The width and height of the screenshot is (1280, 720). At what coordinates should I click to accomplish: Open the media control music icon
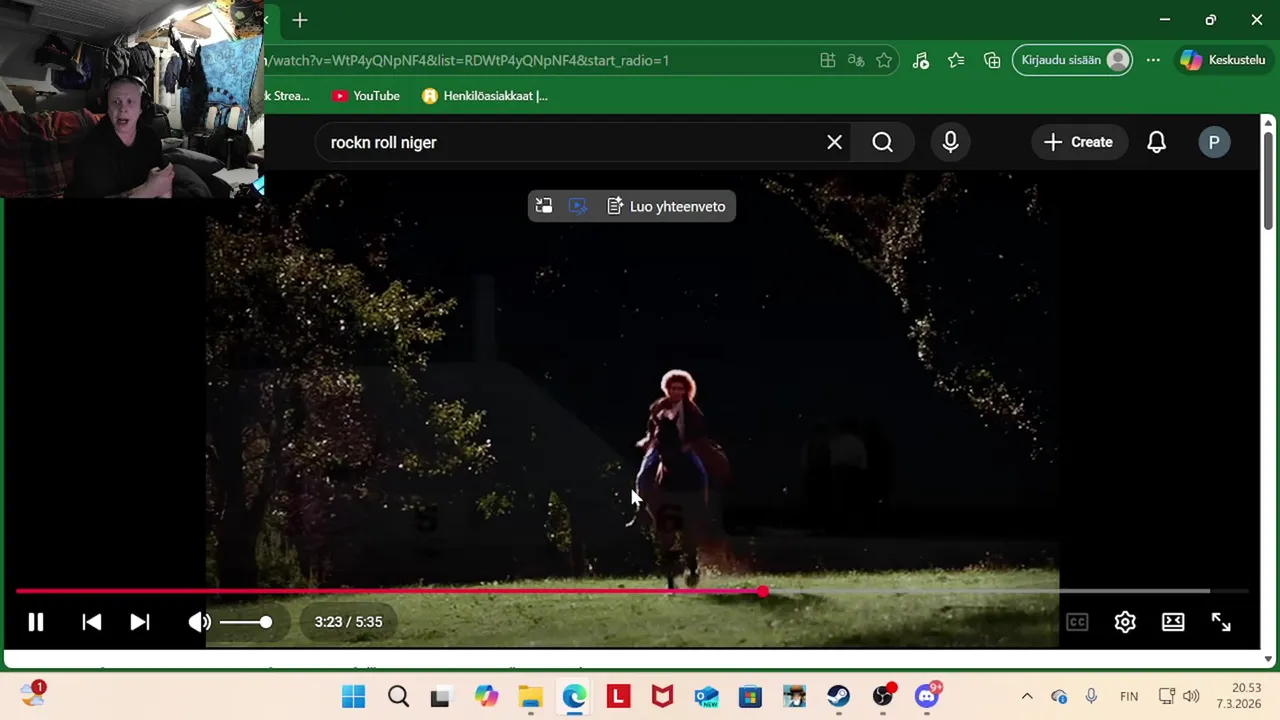[921, 60]
